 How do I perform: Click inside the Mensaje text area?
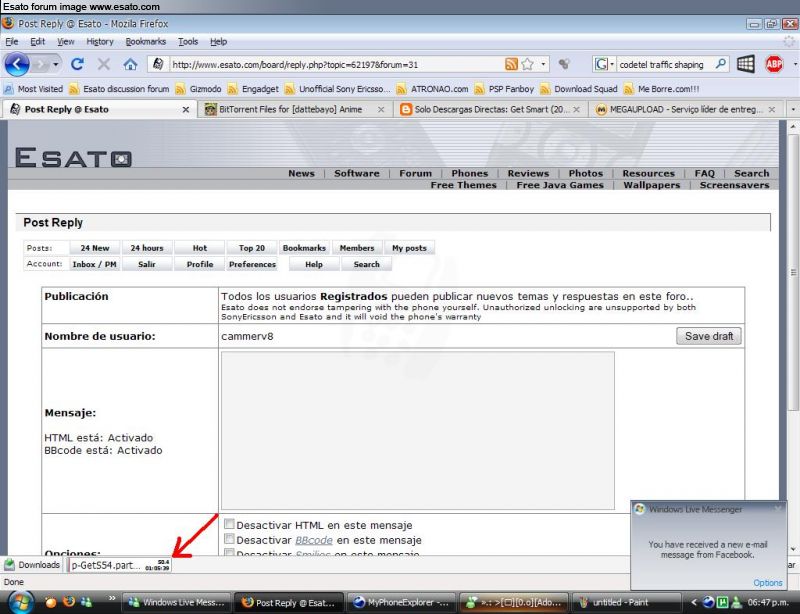(x=417, y=430)
